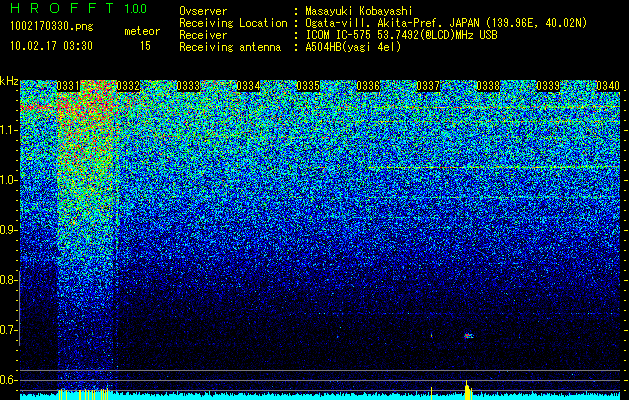Viewport: 629px width, 400px height.
Task: Click the tall yellow spike below 0338
Action: click(x=467, y=390)
